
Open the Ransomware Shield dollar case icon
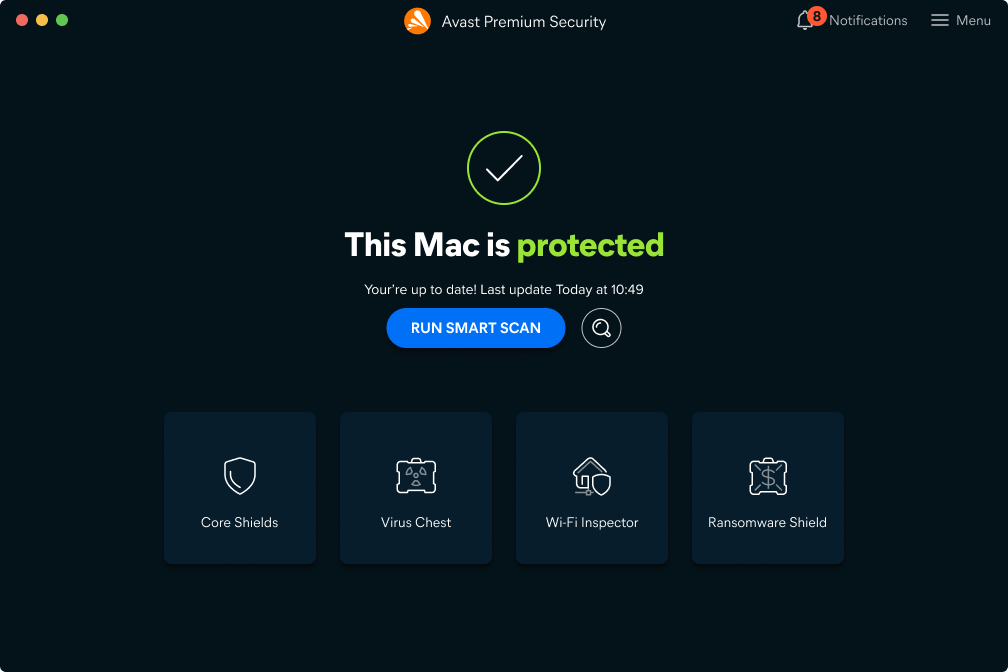pyautogui.click(x=768, y=477)
